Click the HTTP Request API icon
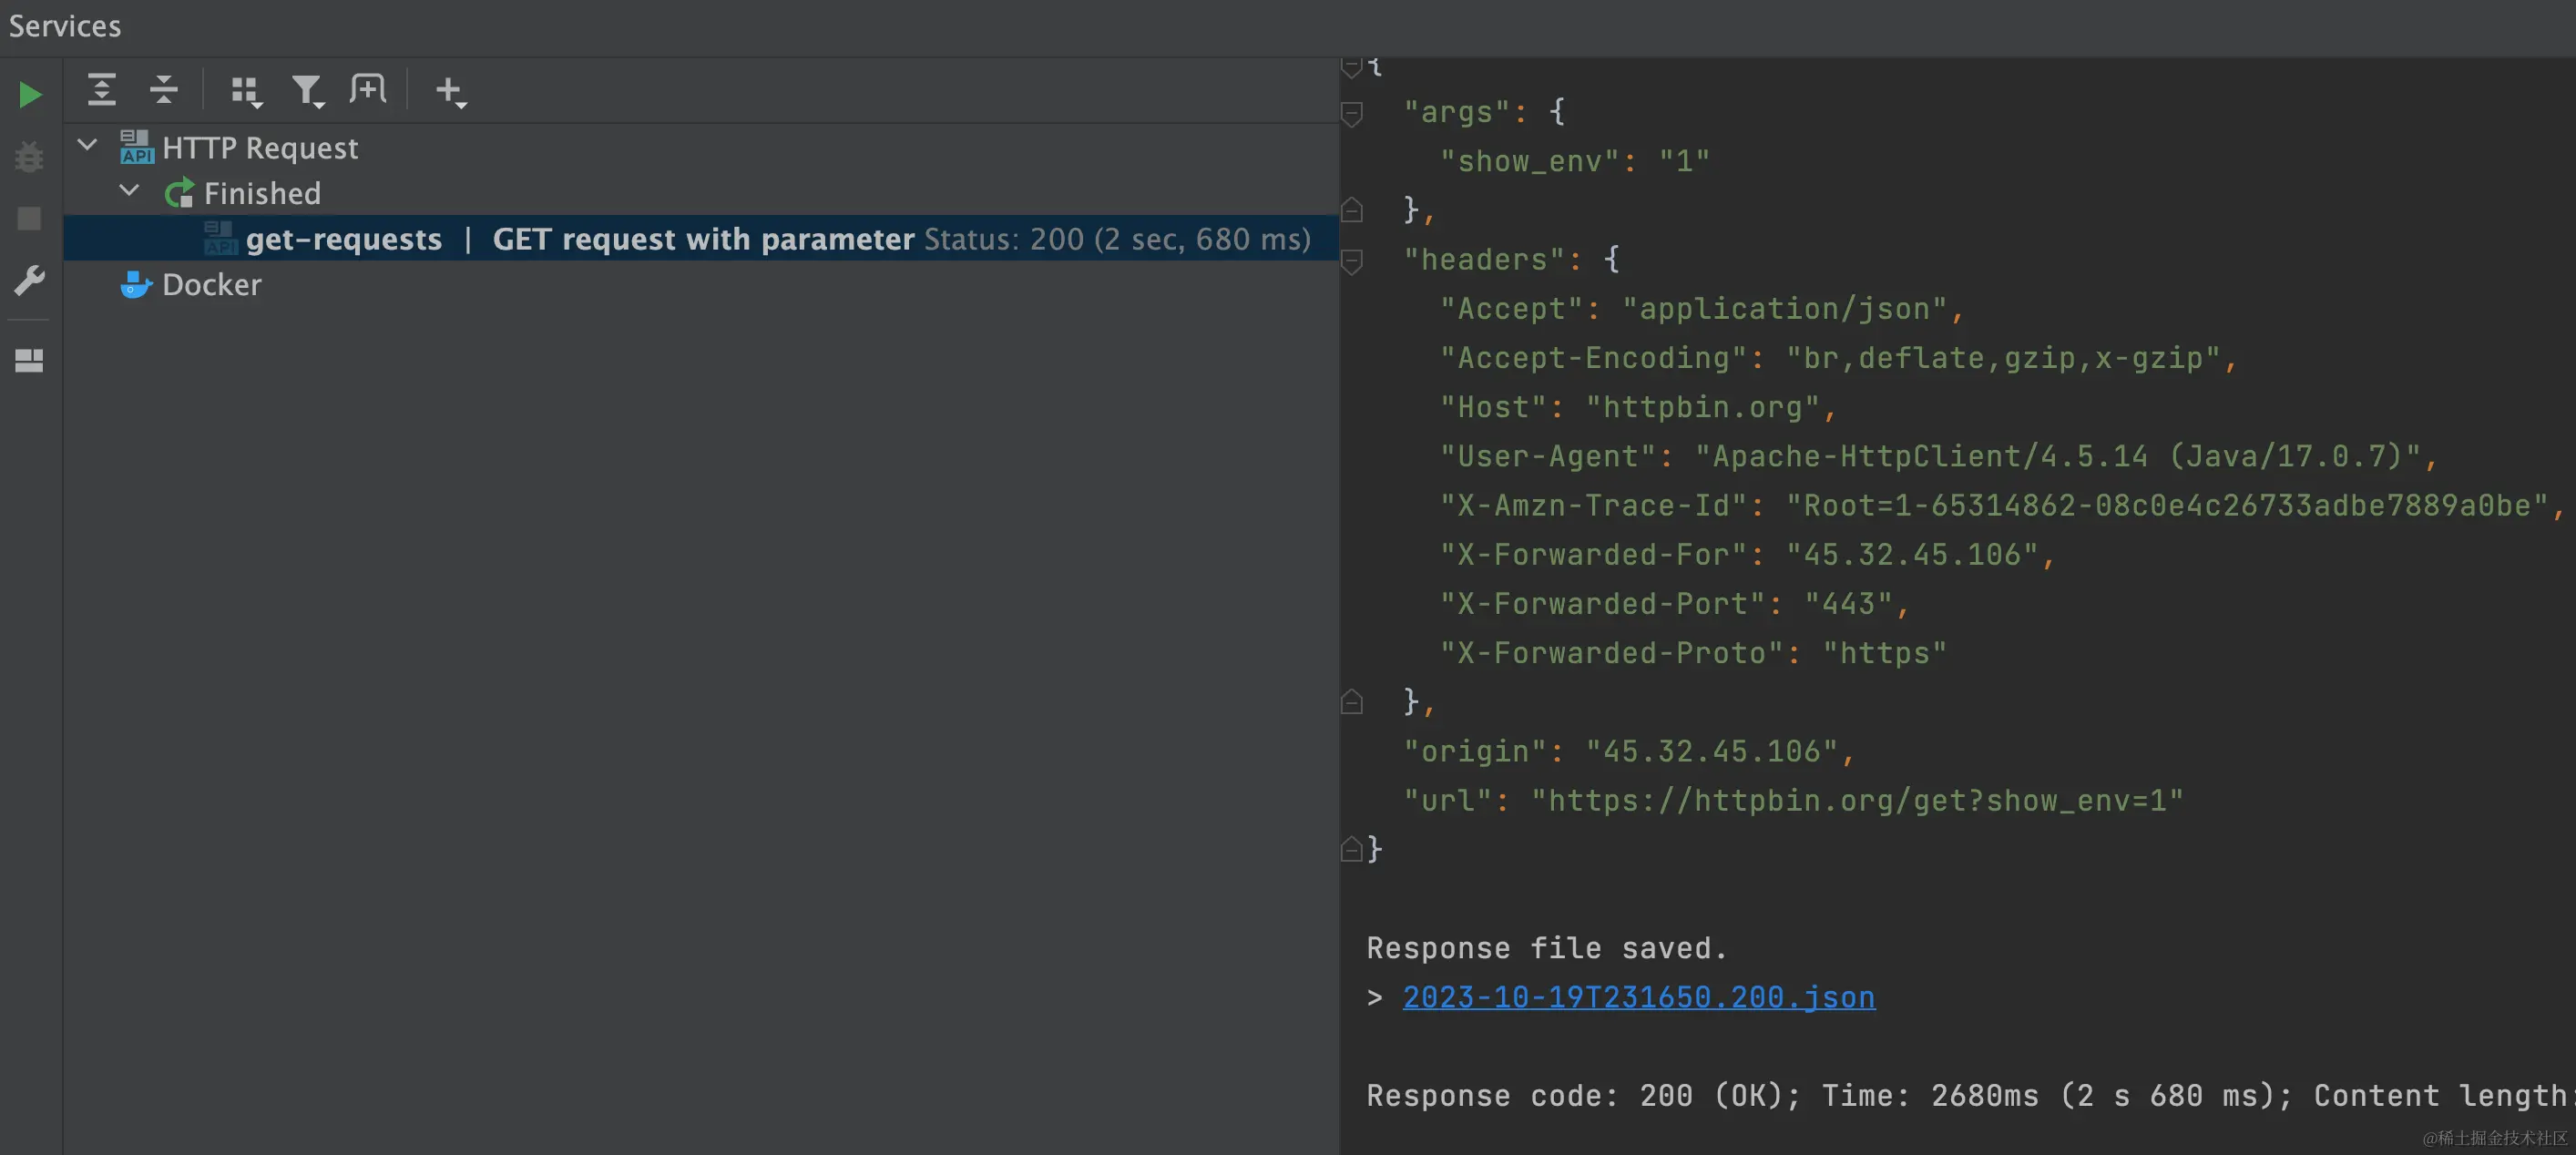The width and height of the screenshot is (2576, 1155). [x=136, y=147]
